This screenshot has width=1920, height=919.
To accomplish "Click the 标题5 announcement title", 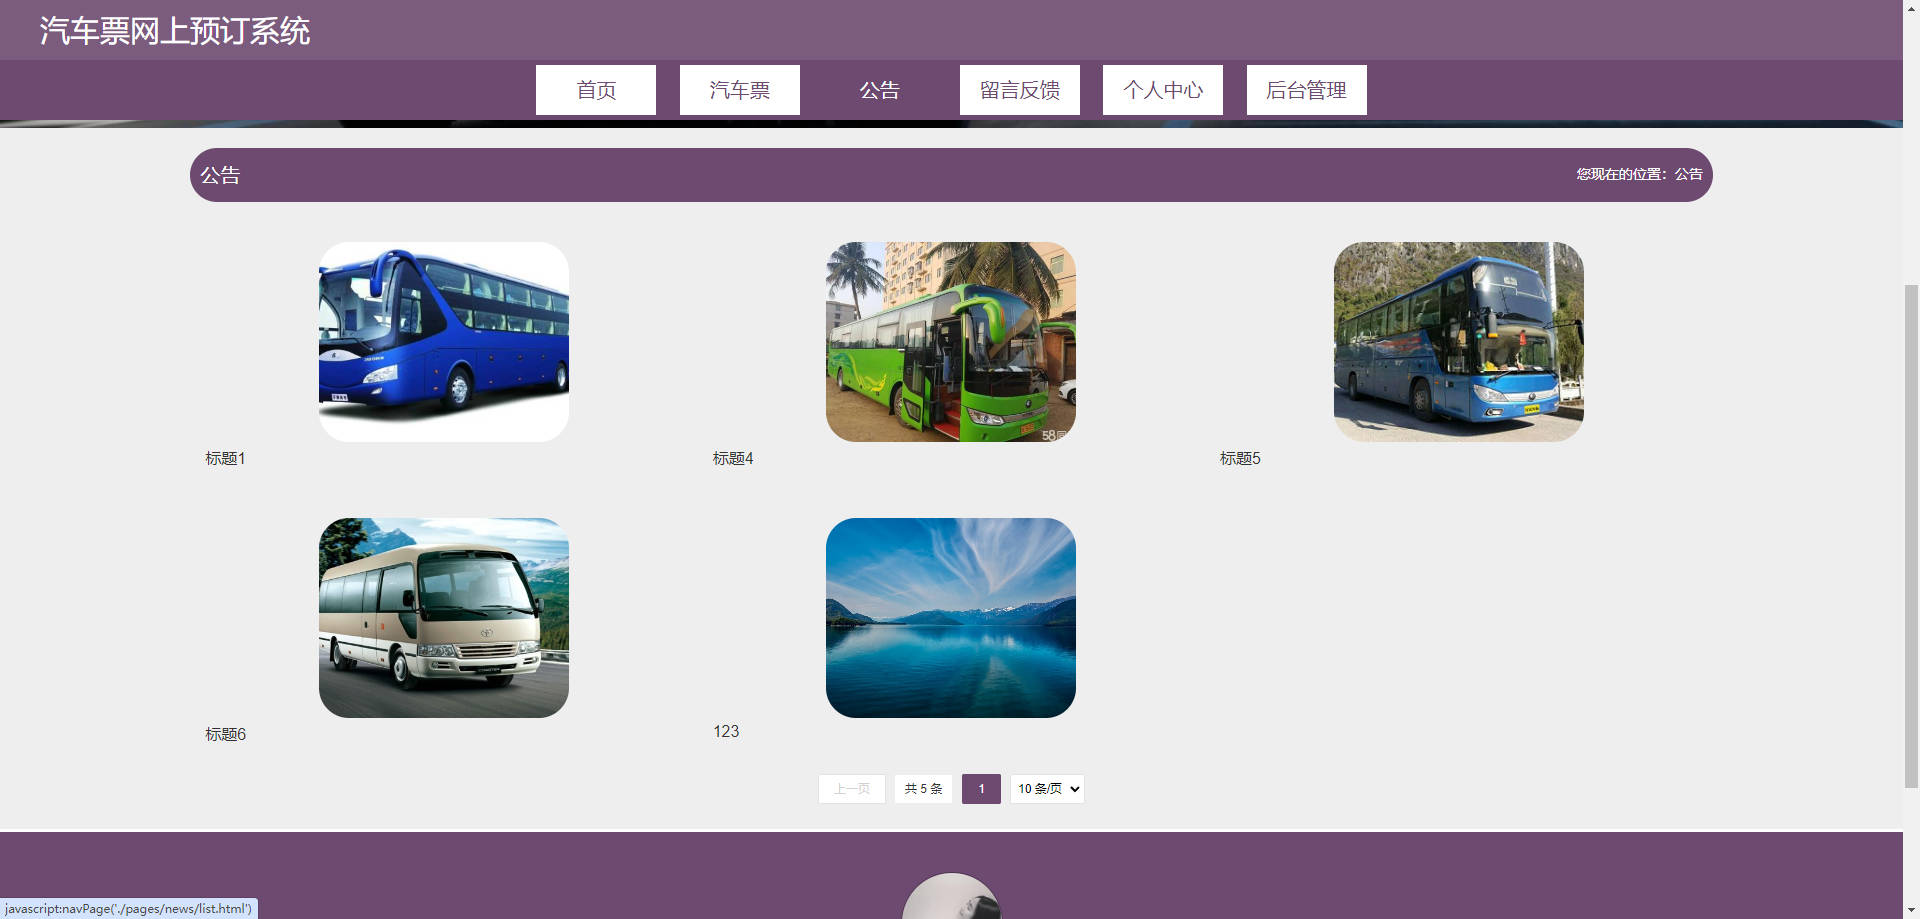I will pyautogui.click(x=1240, y=458).
